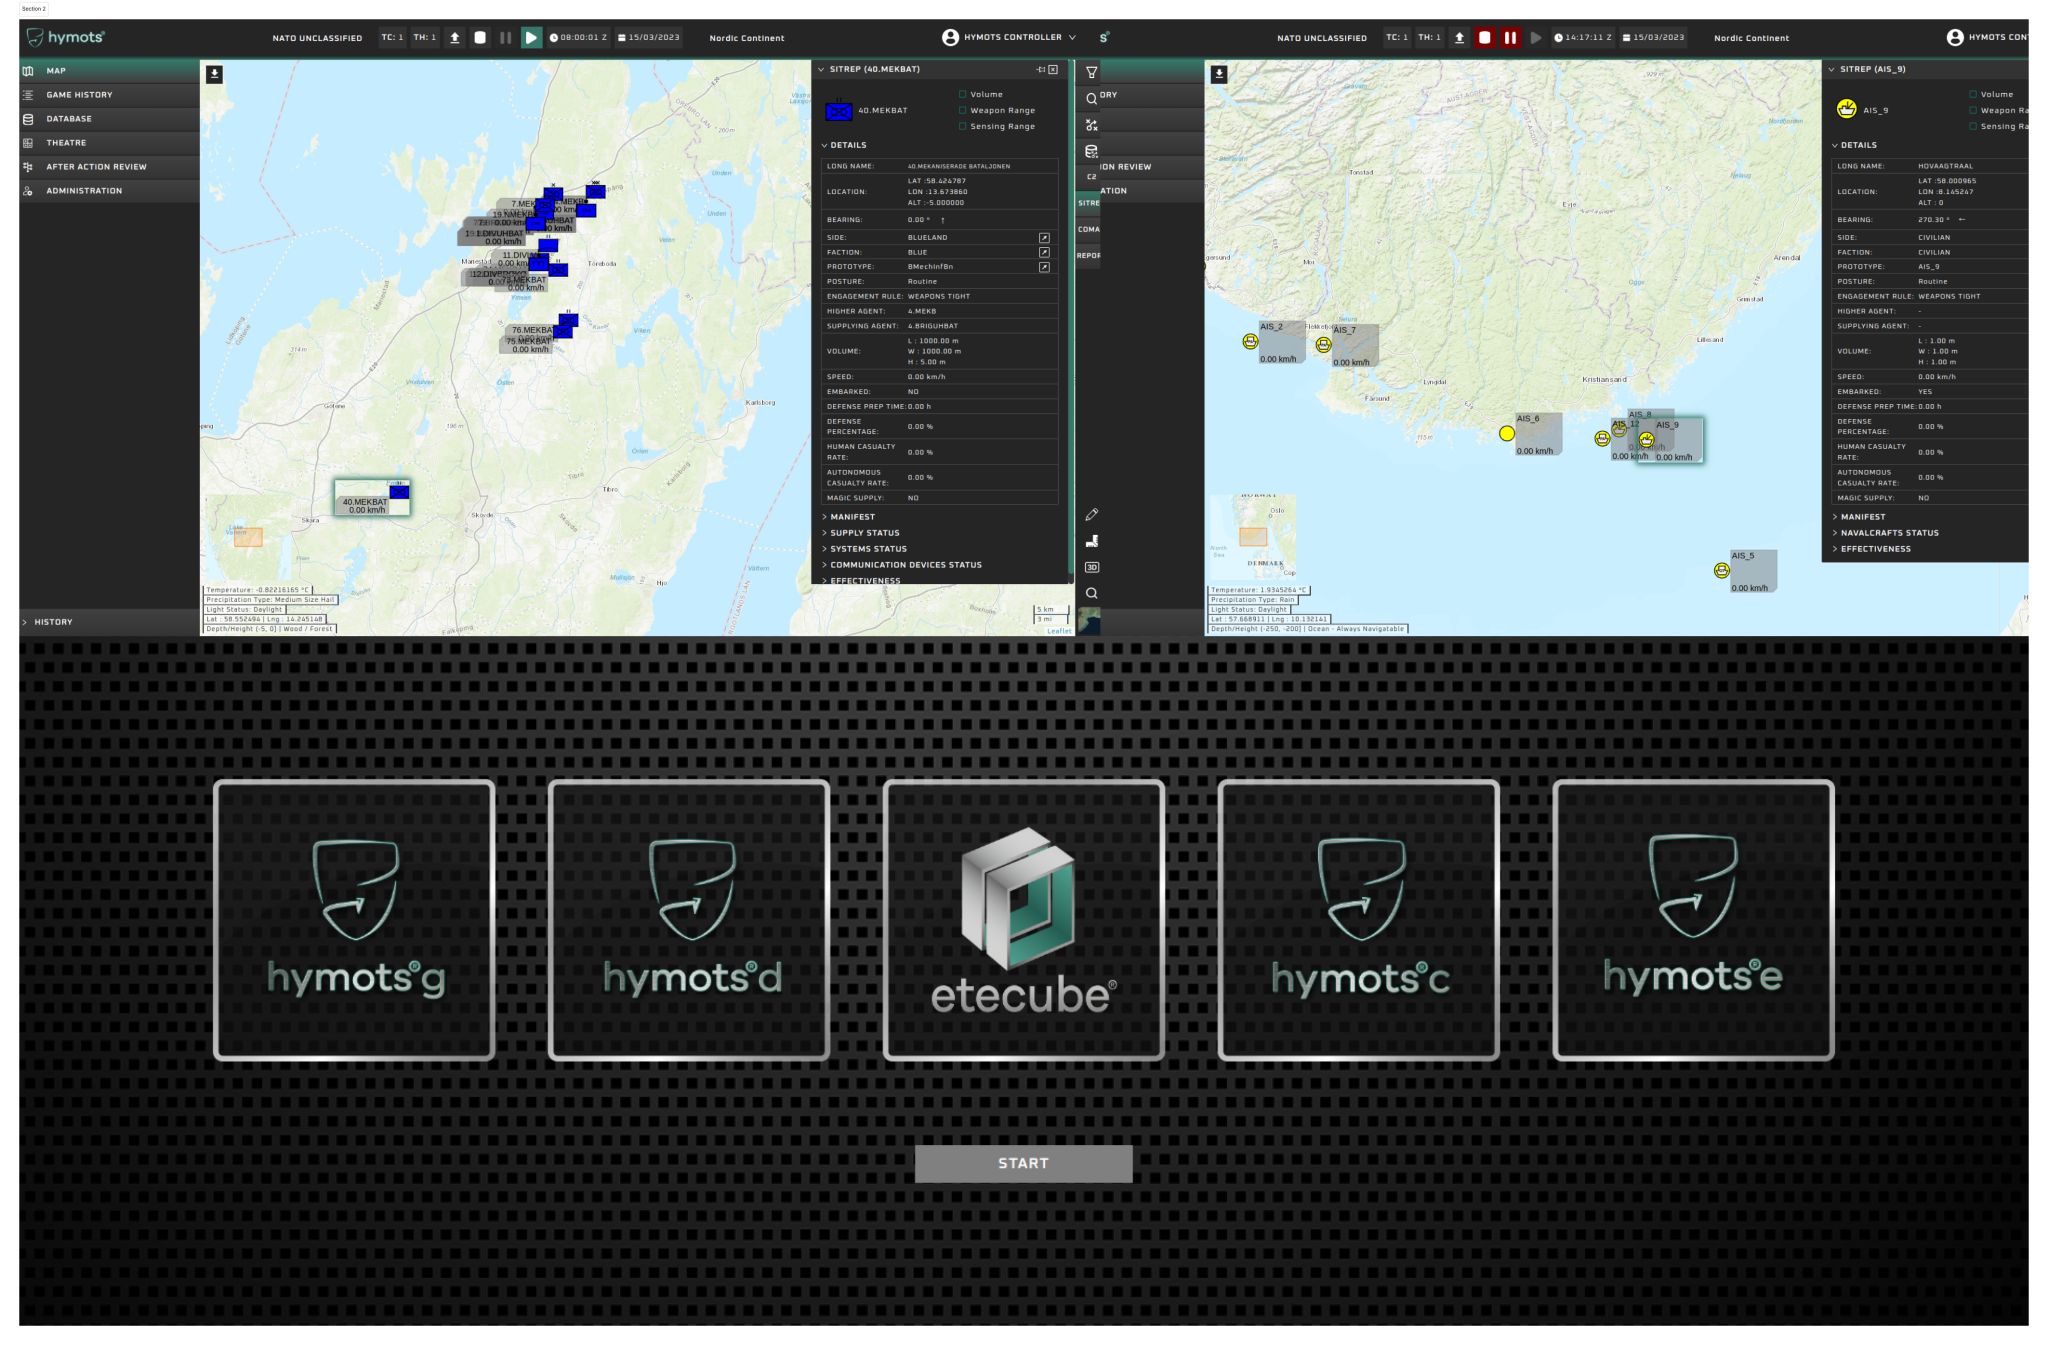Viewport: 2048px width, 1345px height.
Task: Open THEATRE in left sidebar
Action: coord(109,143)
